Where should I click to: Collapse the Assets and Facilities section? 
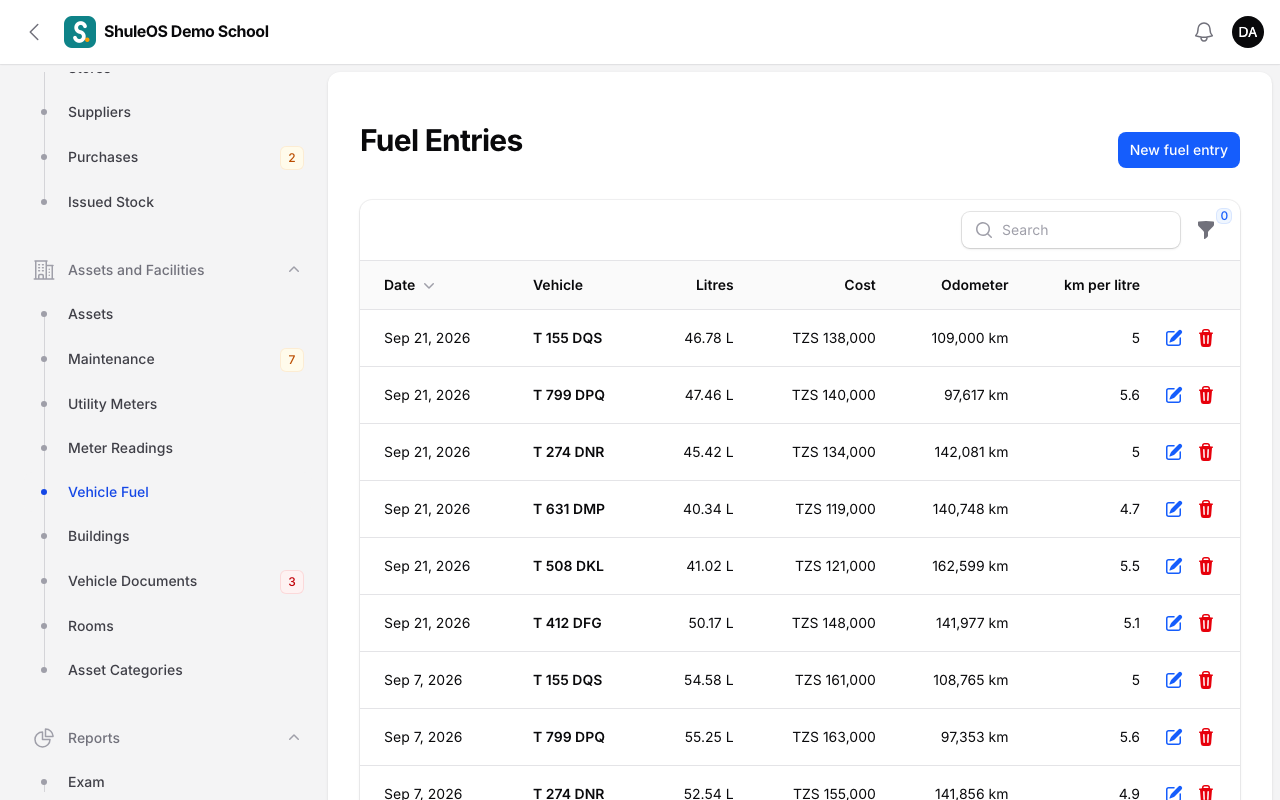(294, 270)
